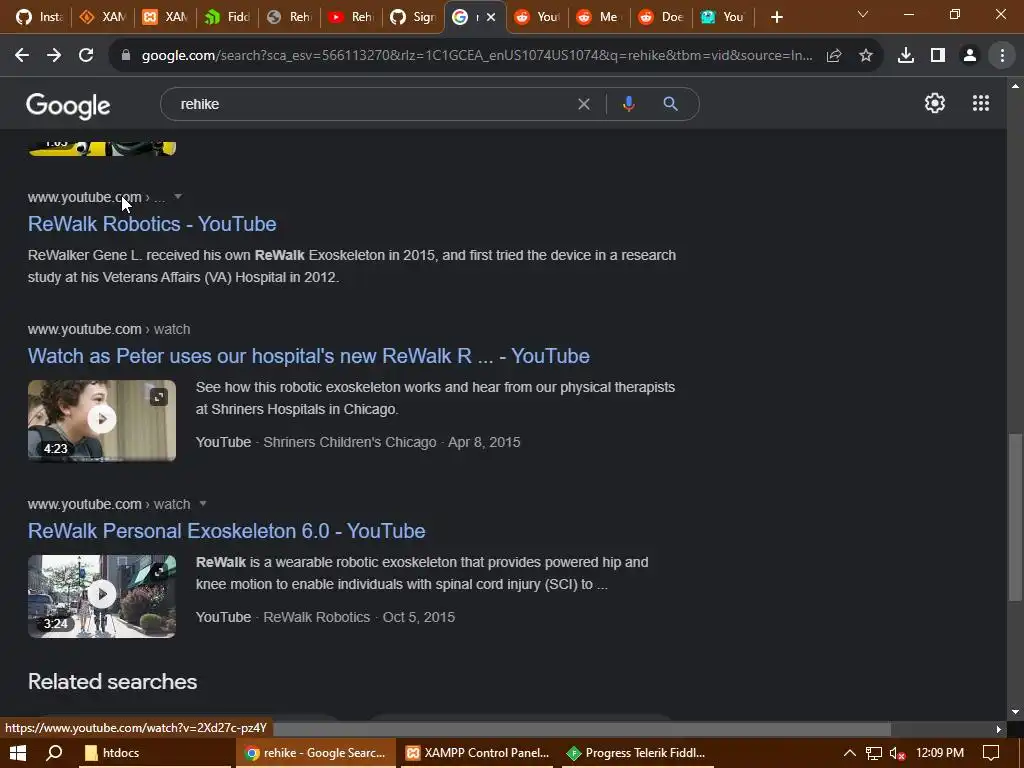The image size is (1024, 768).
Task: Click the page vertical scrollbar thumb
Action: tap(1015, 516)
